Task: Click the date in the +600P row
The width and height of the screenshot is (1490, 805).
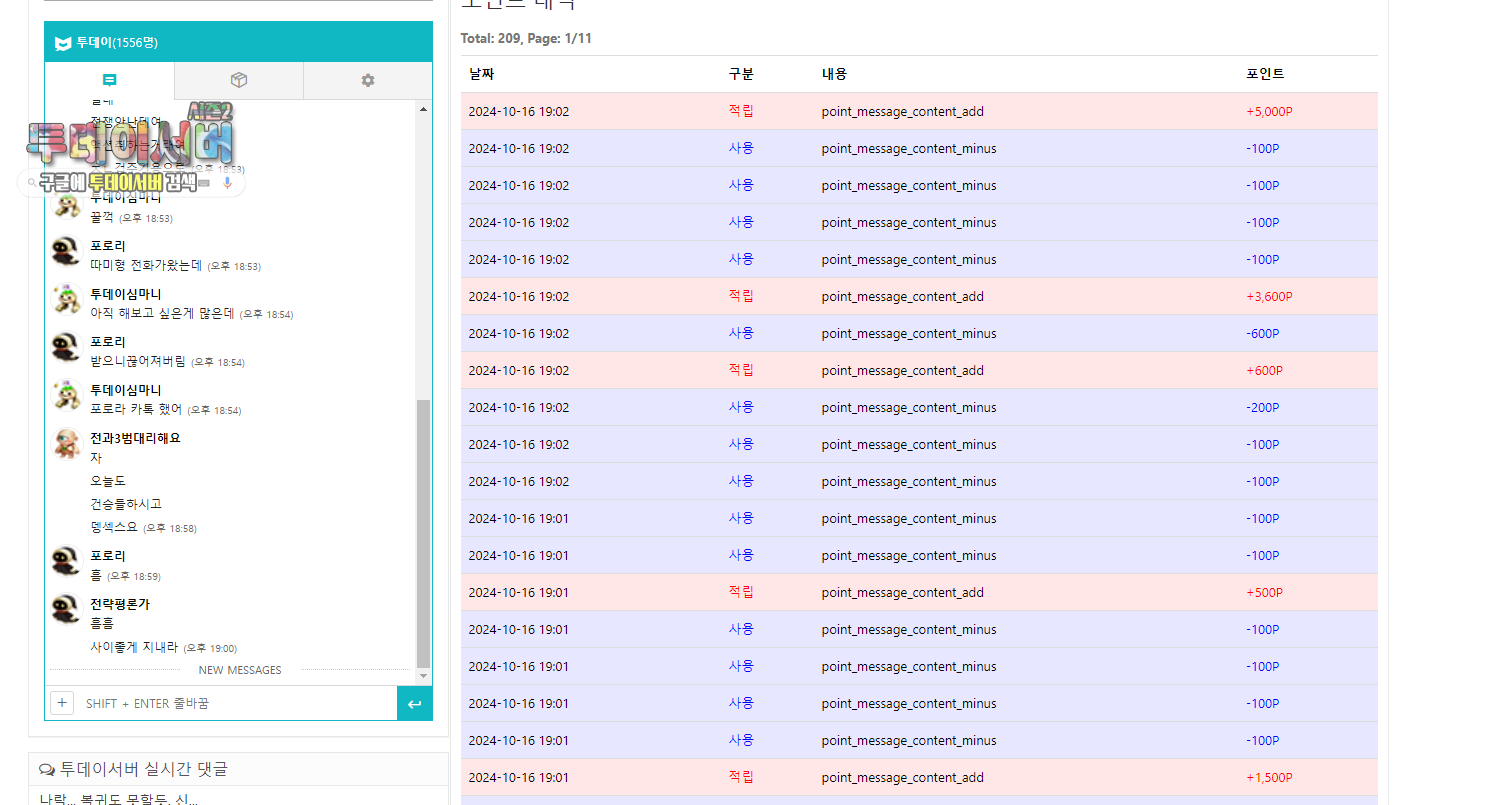Action: click(518, 370)
